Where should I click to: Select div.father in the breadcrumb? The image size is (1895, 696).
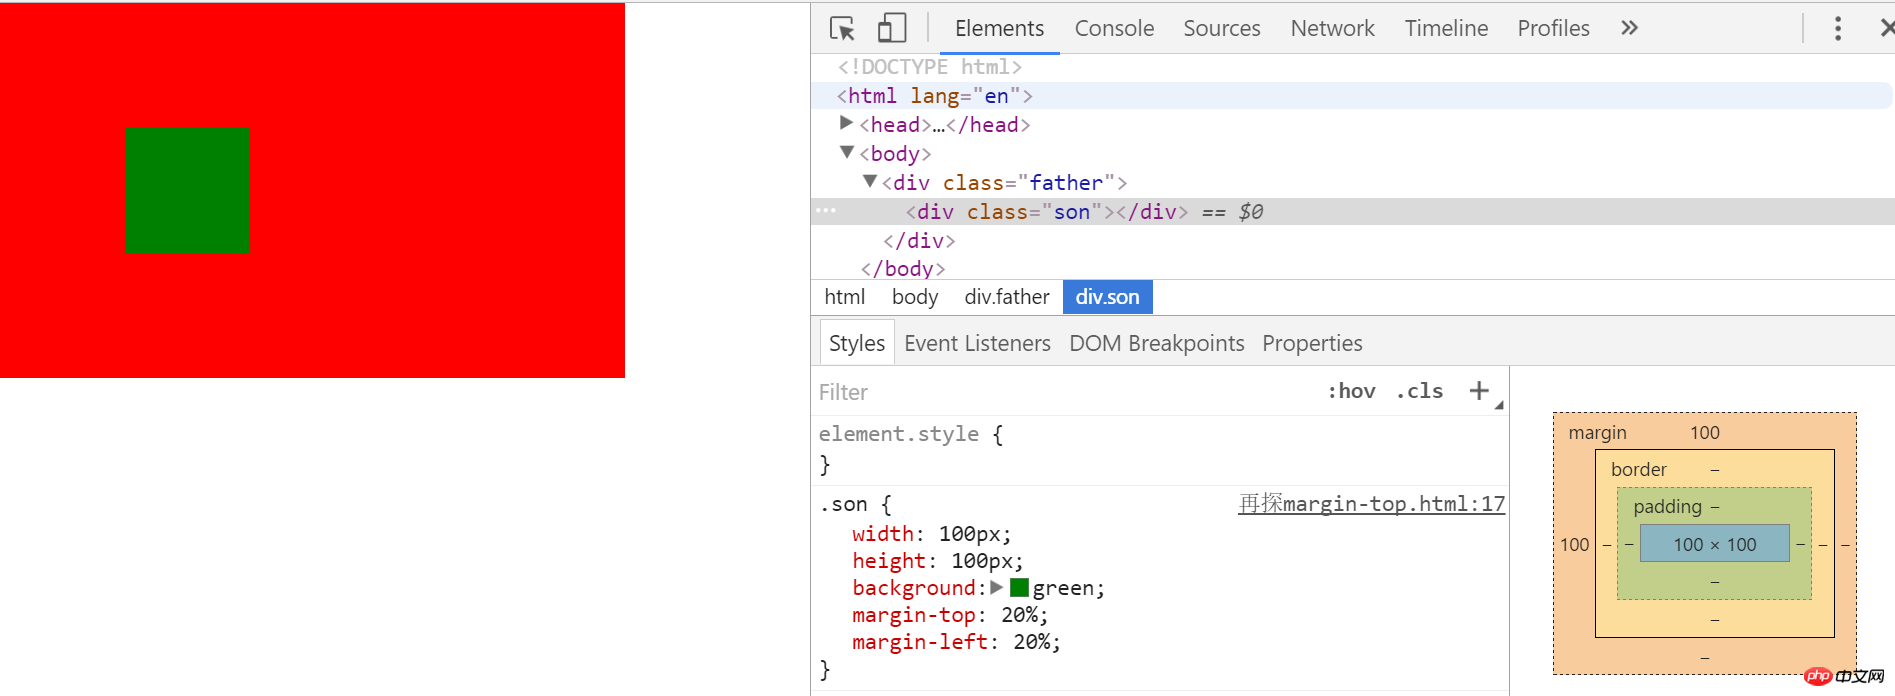tap(1007, 297)
